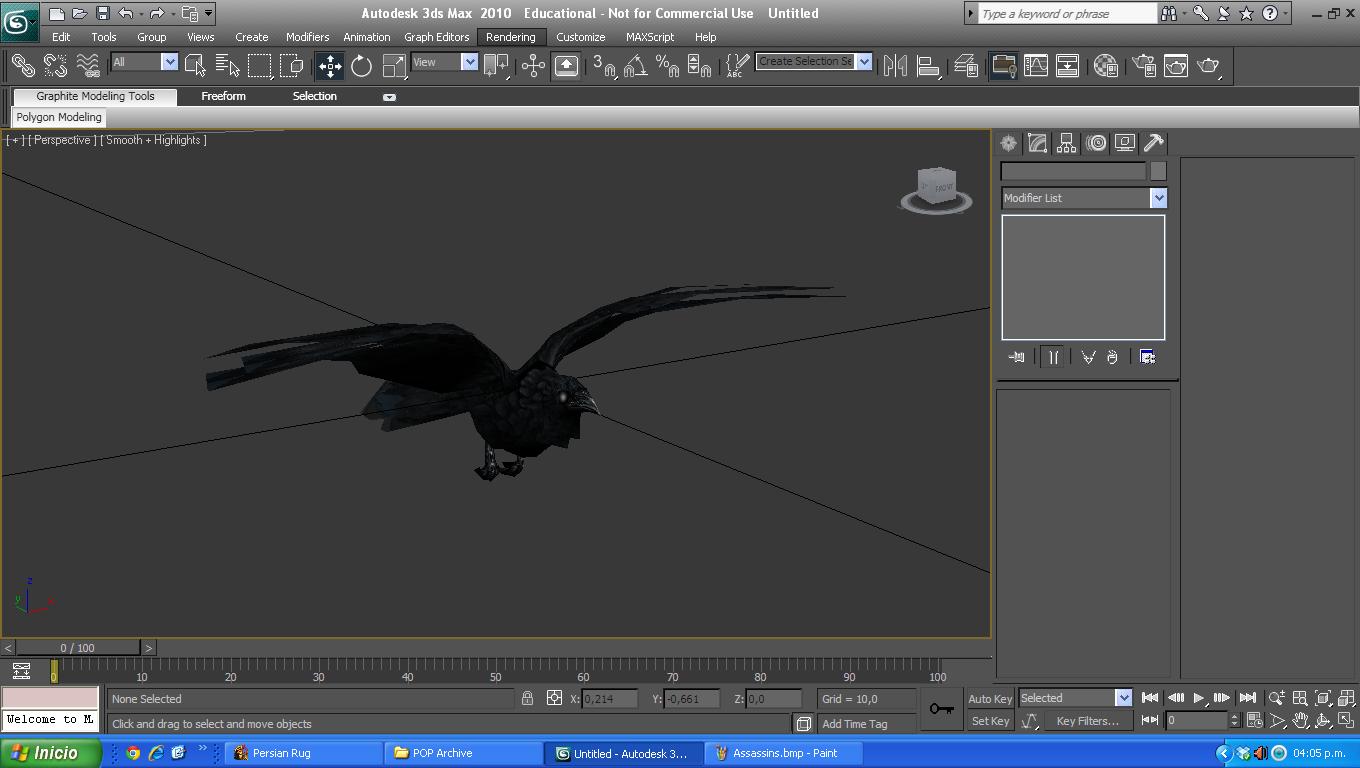
Task: Click the Polygon Modeling panel button
Action: coord(59,117)
